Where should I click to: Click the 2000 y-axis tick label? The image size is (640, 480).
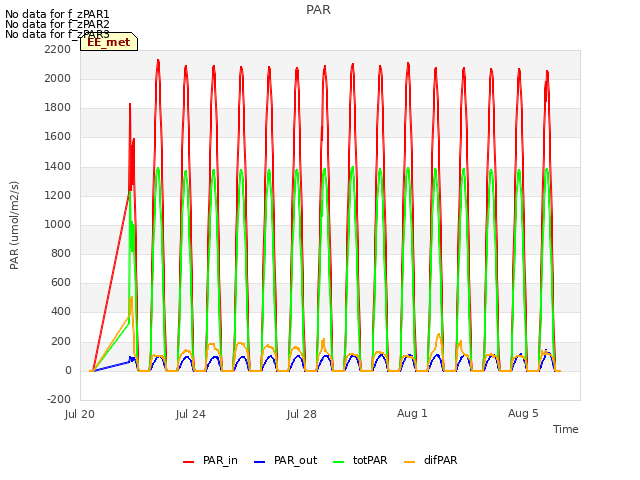point(58,79)
